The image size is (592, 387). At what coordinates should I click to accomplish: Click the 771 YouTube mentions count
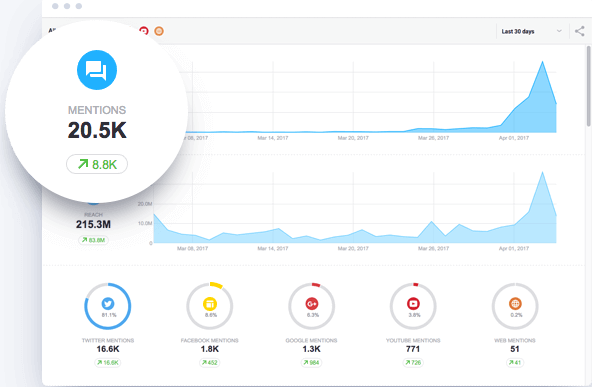[x=413, y=349]
